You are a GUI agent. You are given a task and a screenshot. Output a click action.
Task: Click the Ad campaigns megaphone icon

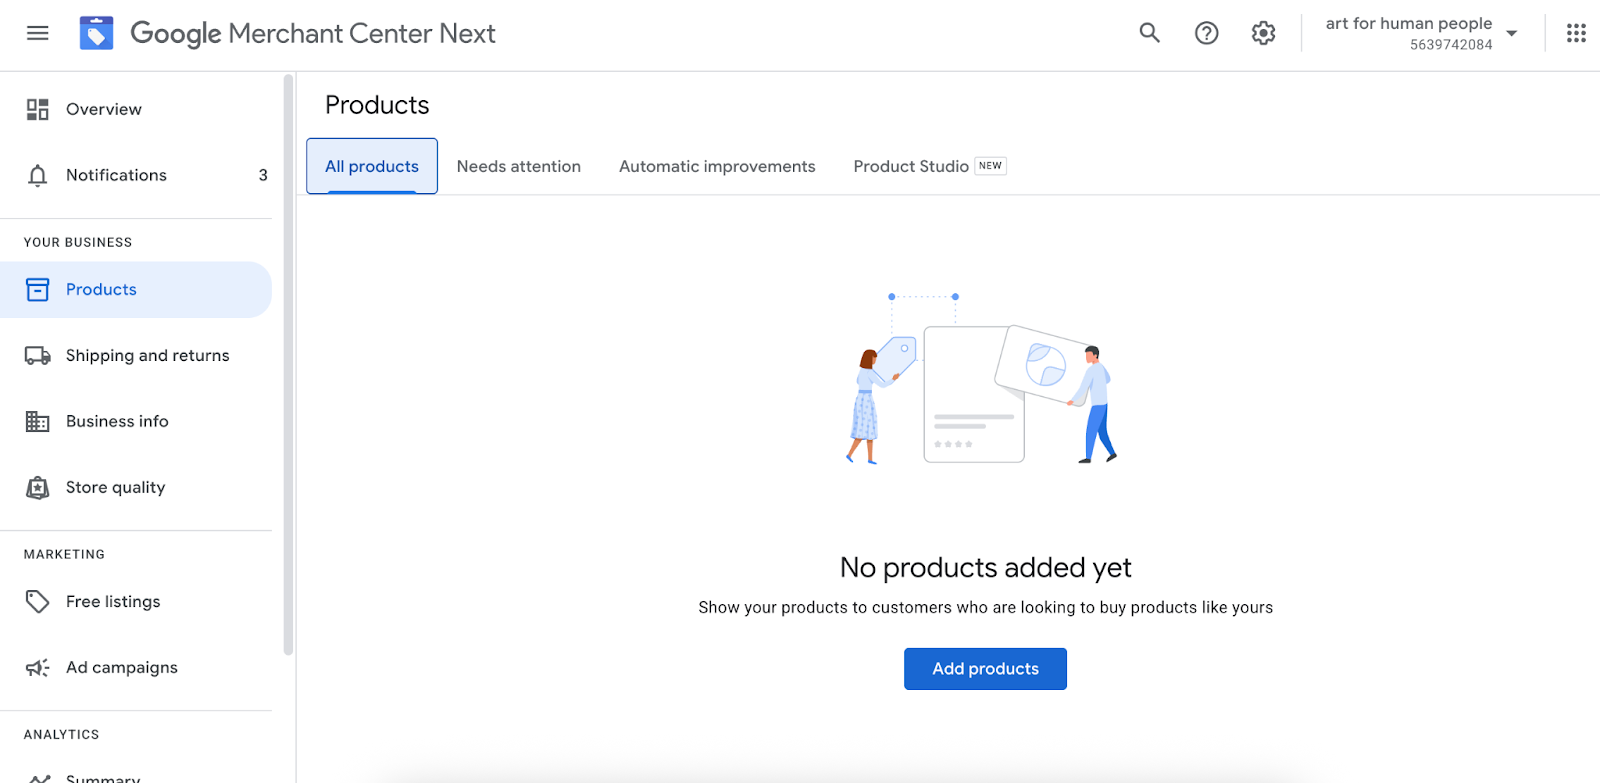pyautogui.click(x=38, y=668)
